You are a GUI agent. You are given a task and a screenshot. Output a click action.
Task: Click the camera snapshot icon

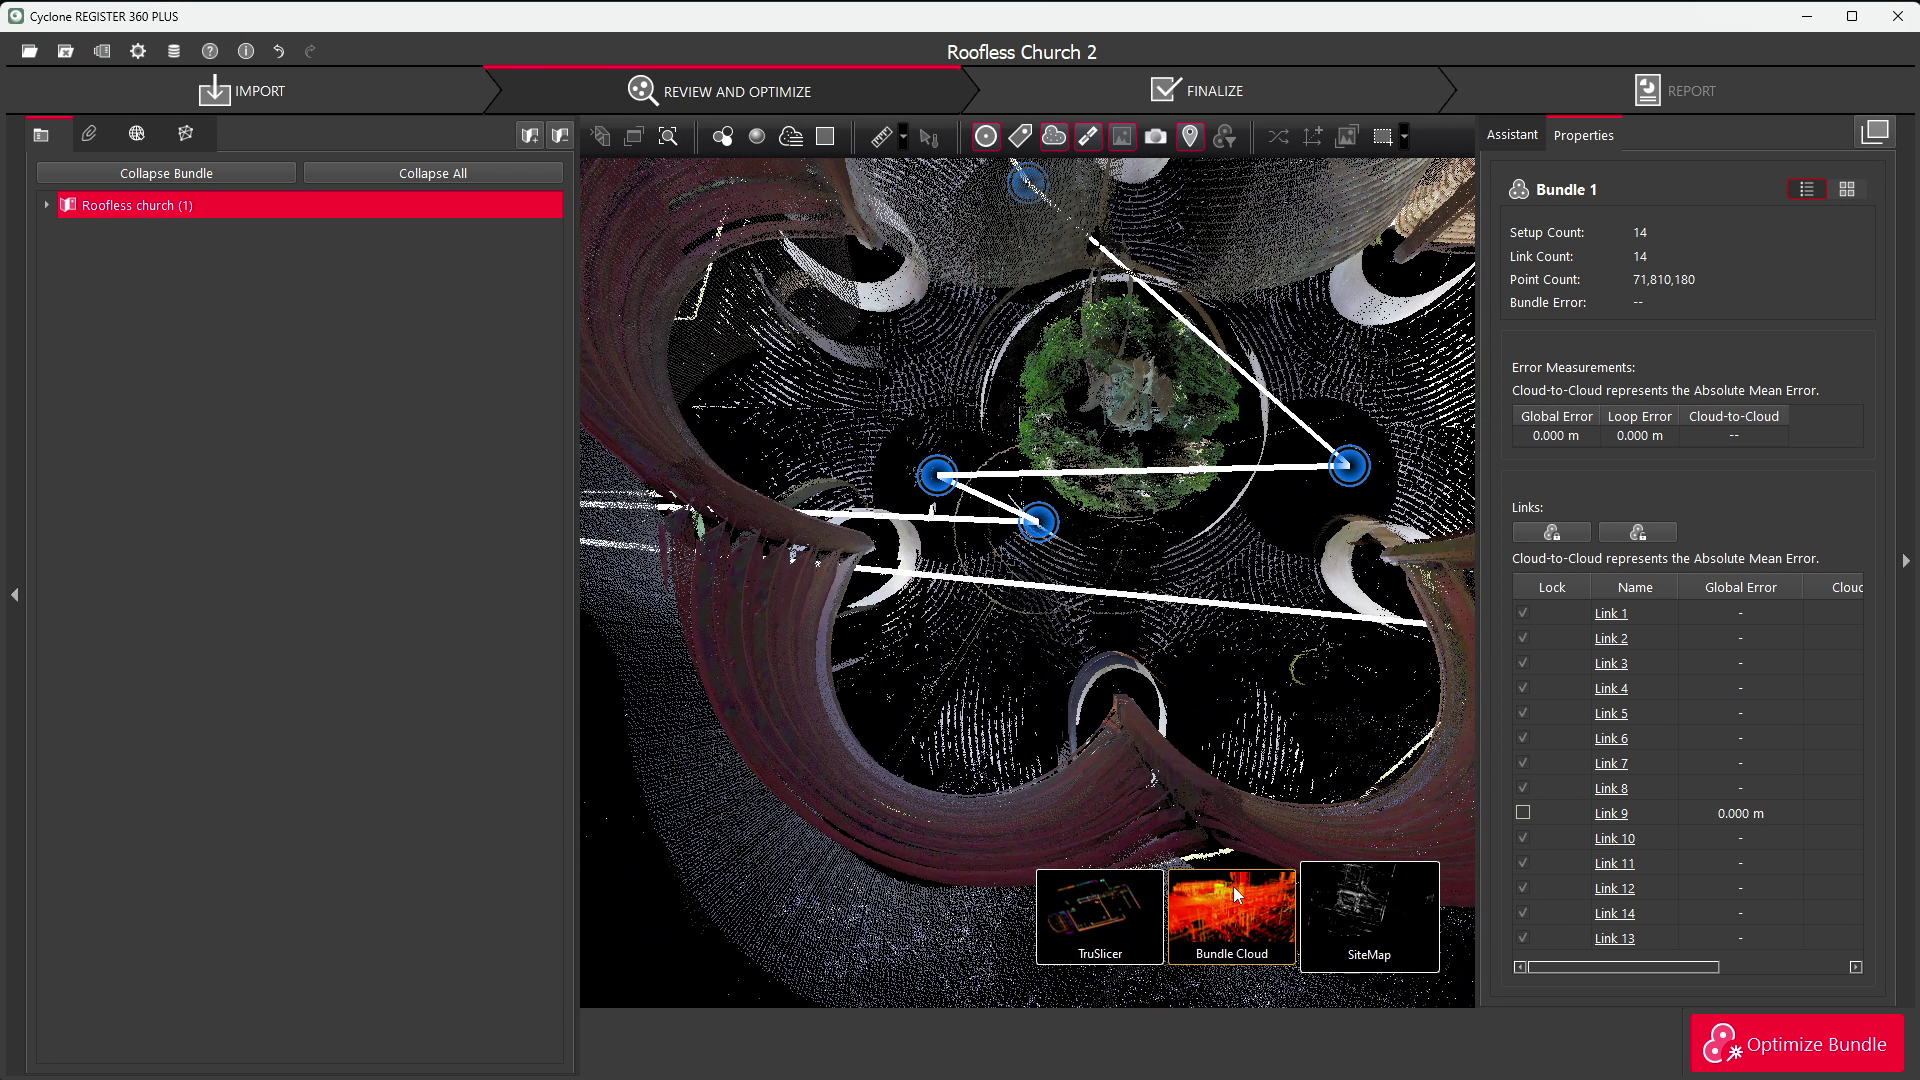click(x=1156, y=137)
